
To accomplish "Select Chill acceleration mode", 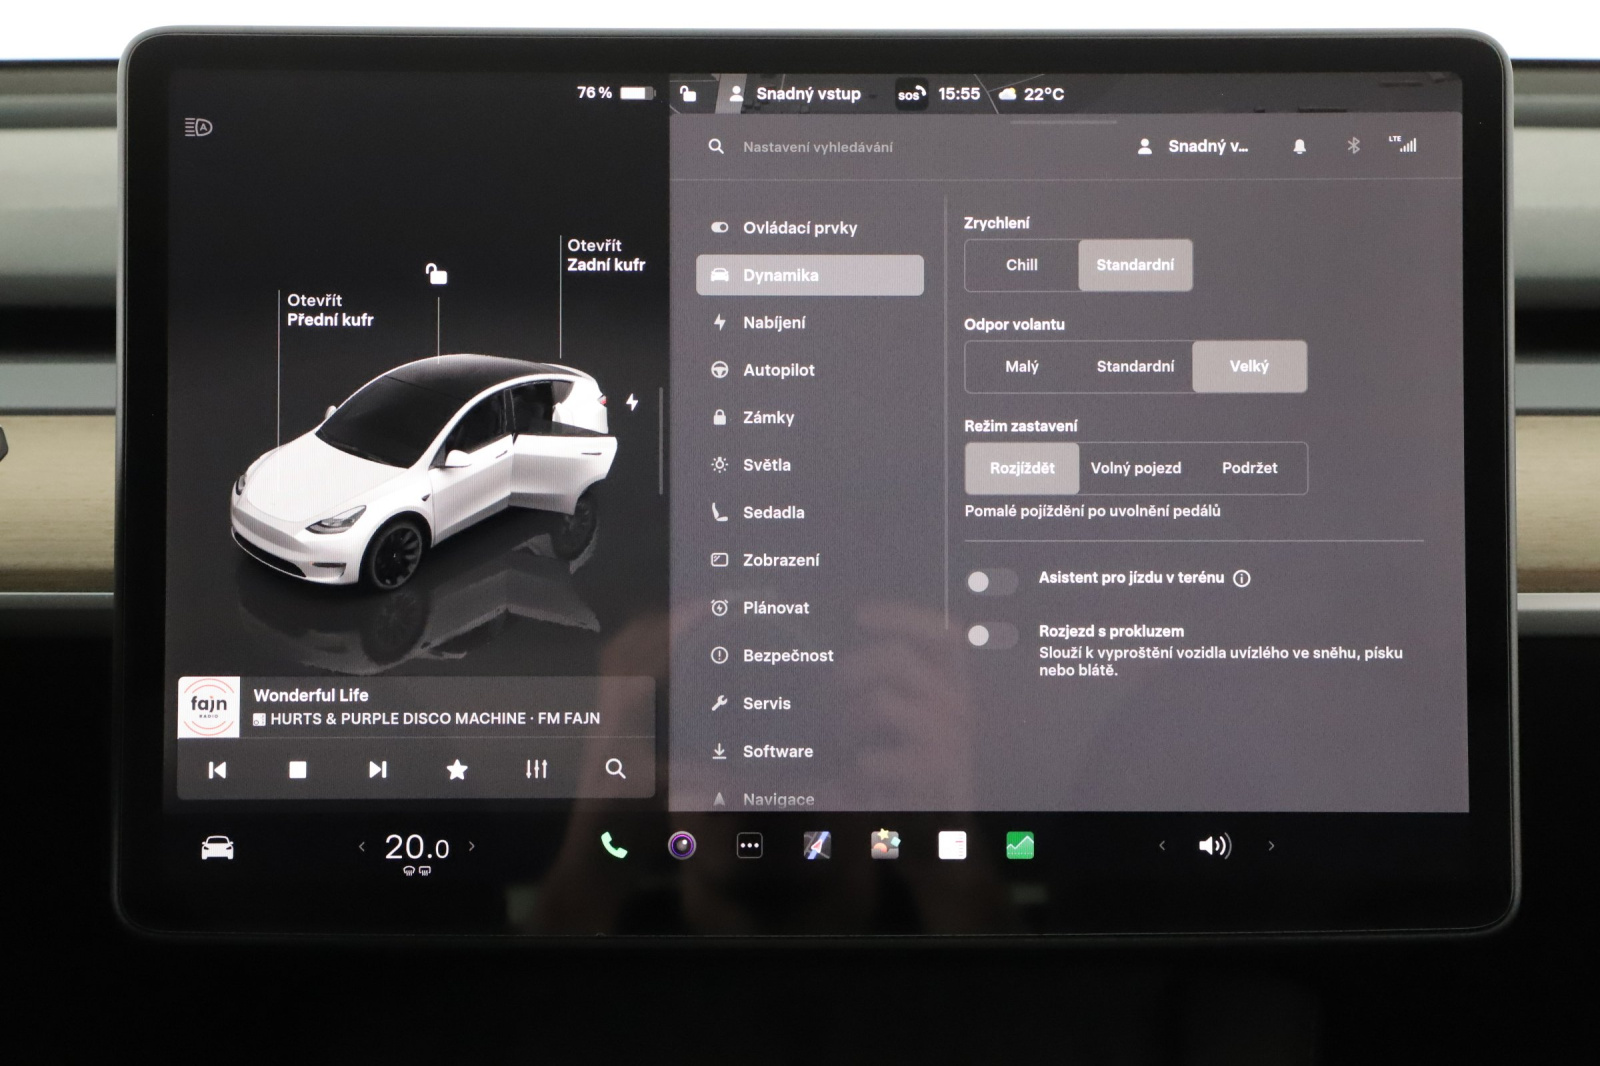I will [x=1021, y=265].
